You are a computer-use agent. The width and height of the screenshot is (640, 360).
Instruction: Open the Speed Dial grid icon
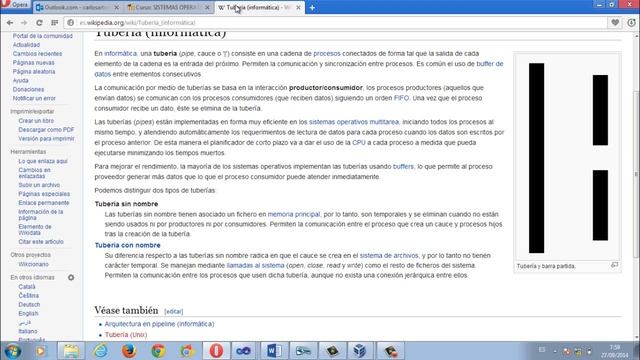click(54, 23)
